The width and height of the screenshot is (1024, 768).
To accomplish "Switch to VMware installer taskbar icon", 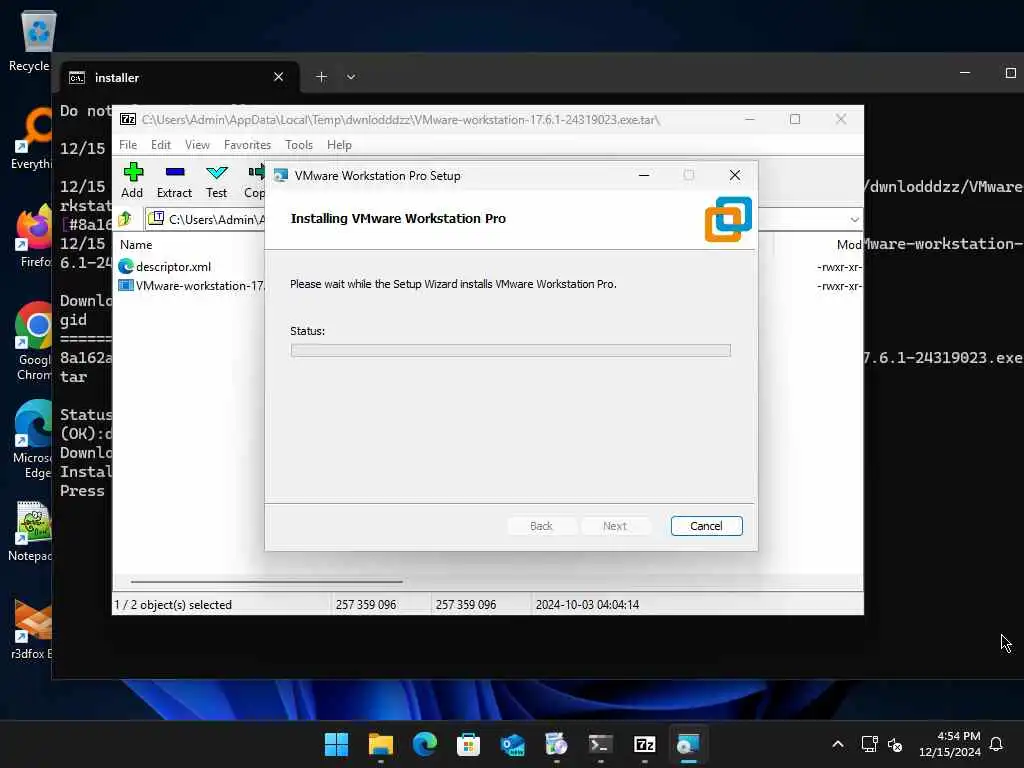I will (688, 744).
